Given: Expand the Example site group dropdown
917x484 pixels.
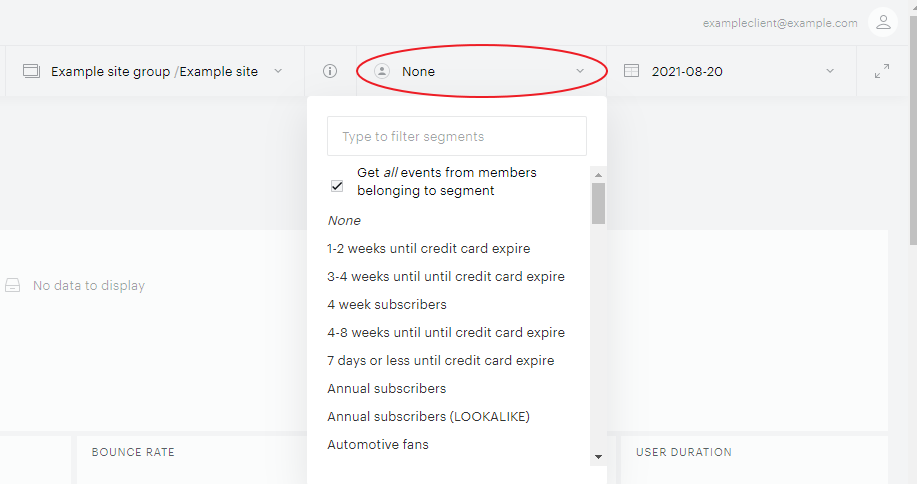Looking at the screenshot, I should click(278, 71).
